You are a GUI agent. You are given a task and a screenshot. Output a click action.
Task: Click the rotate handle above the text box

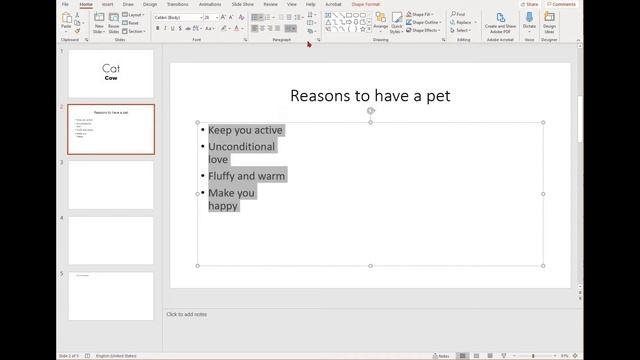(x=371, y=111)
